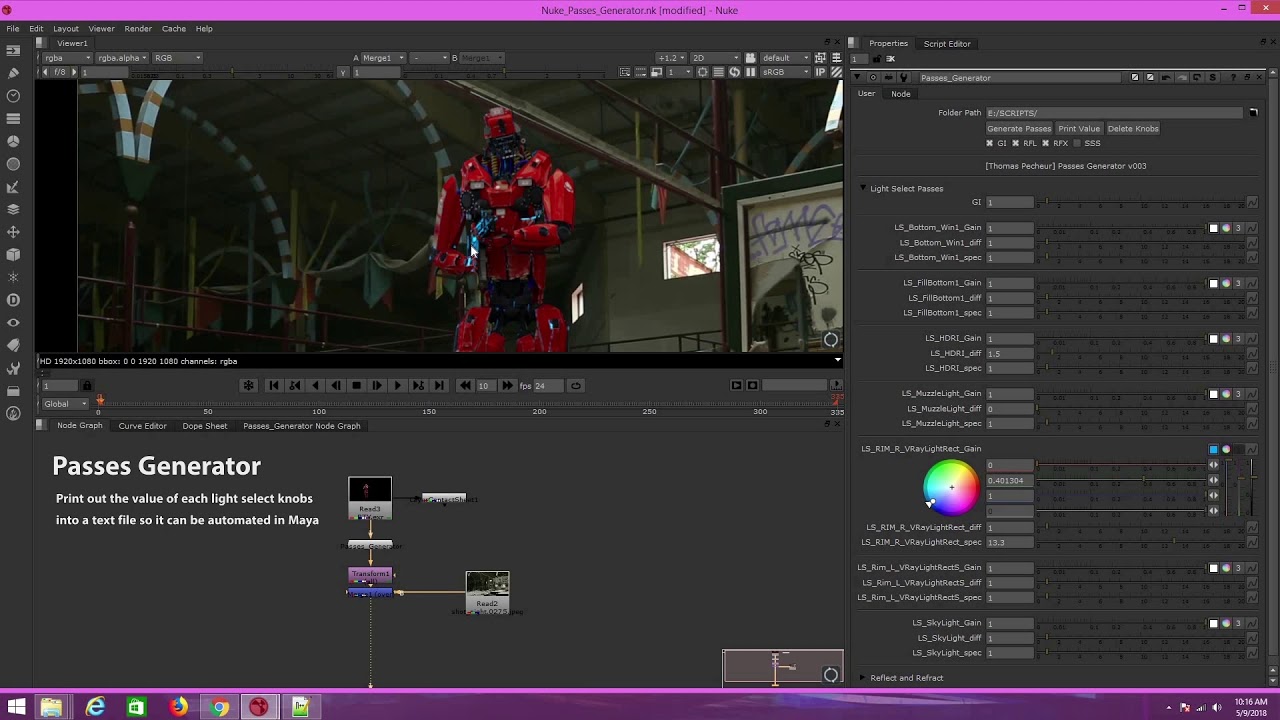
Task: Open the Keyer nodes toolbar menu
Action: pos(13,187)
